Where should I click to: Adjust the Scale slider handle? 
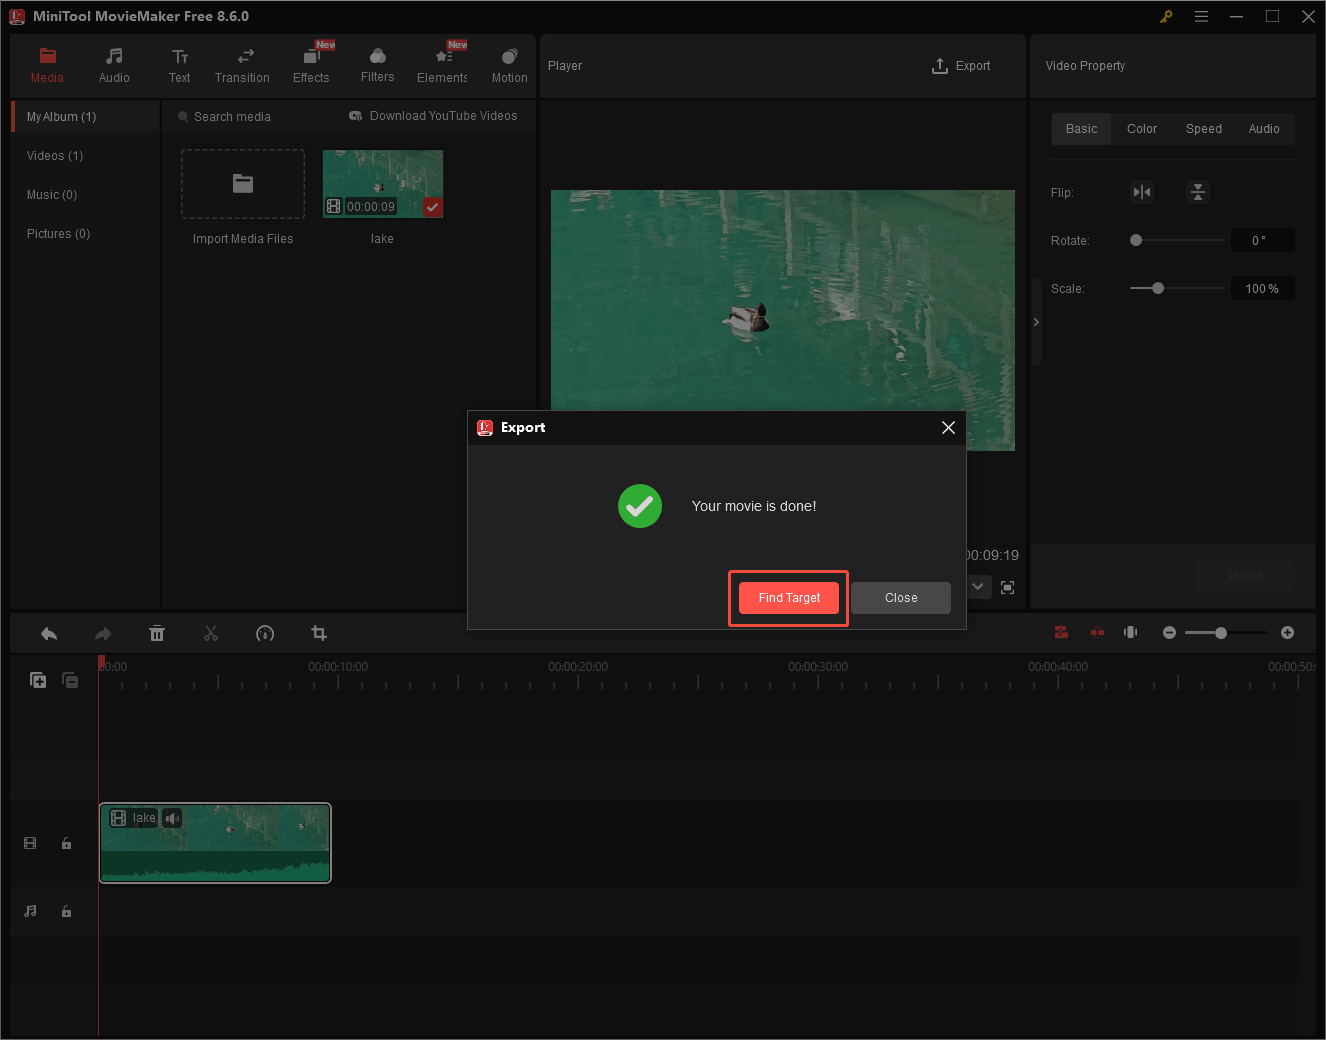click(1158, 288)
